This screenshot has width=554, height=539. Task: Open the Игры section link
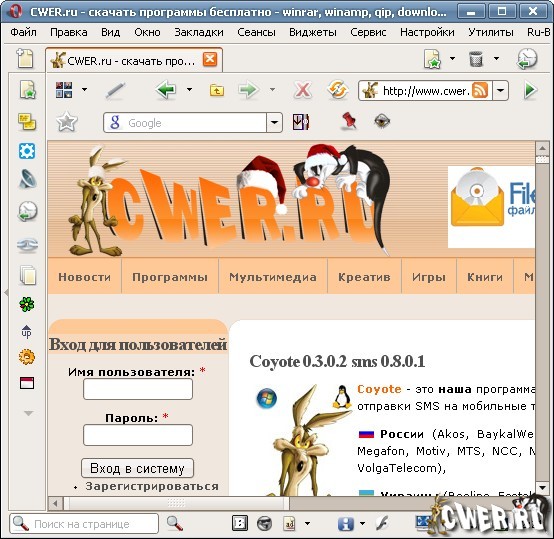click(x=429, y=277)
